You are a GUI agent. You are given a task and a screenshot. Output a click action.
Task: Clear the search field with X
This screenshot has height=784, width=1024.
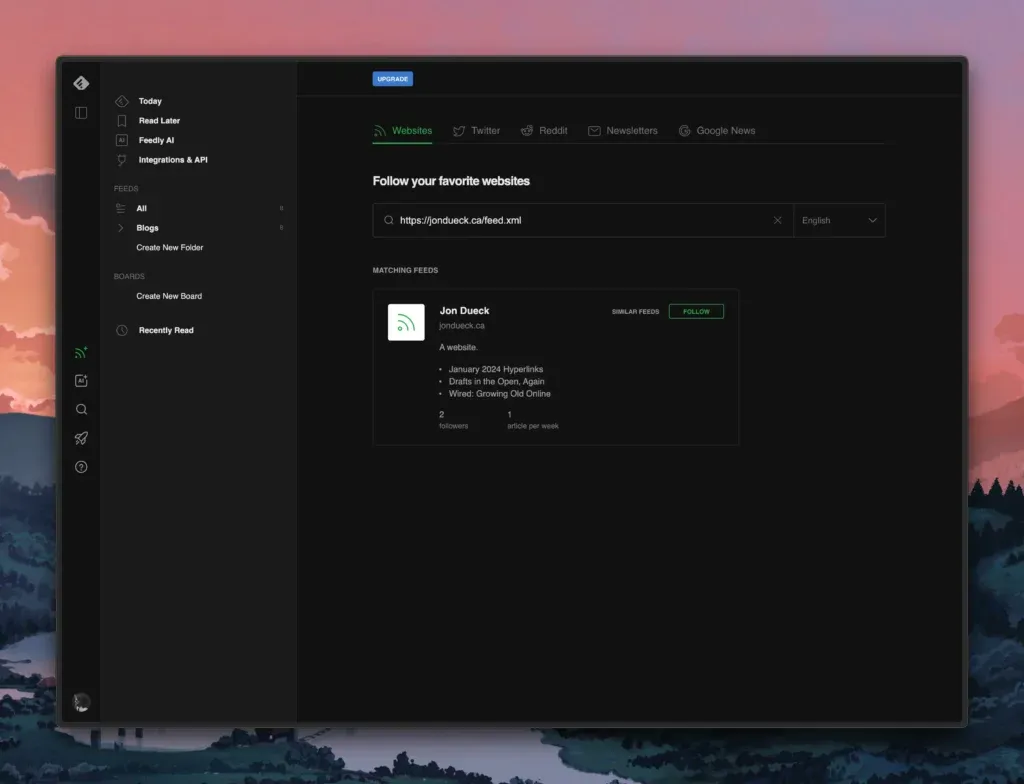pyautogui.click(x=777, y=220)
